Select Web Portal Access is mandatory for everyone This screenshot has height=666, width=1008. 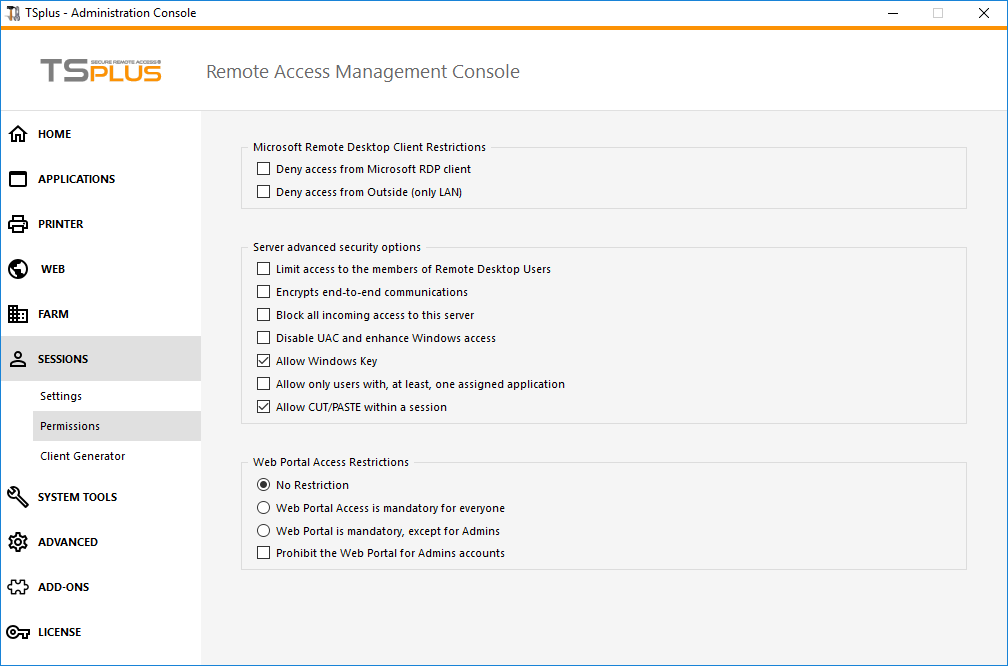click(x=264, y=508)
